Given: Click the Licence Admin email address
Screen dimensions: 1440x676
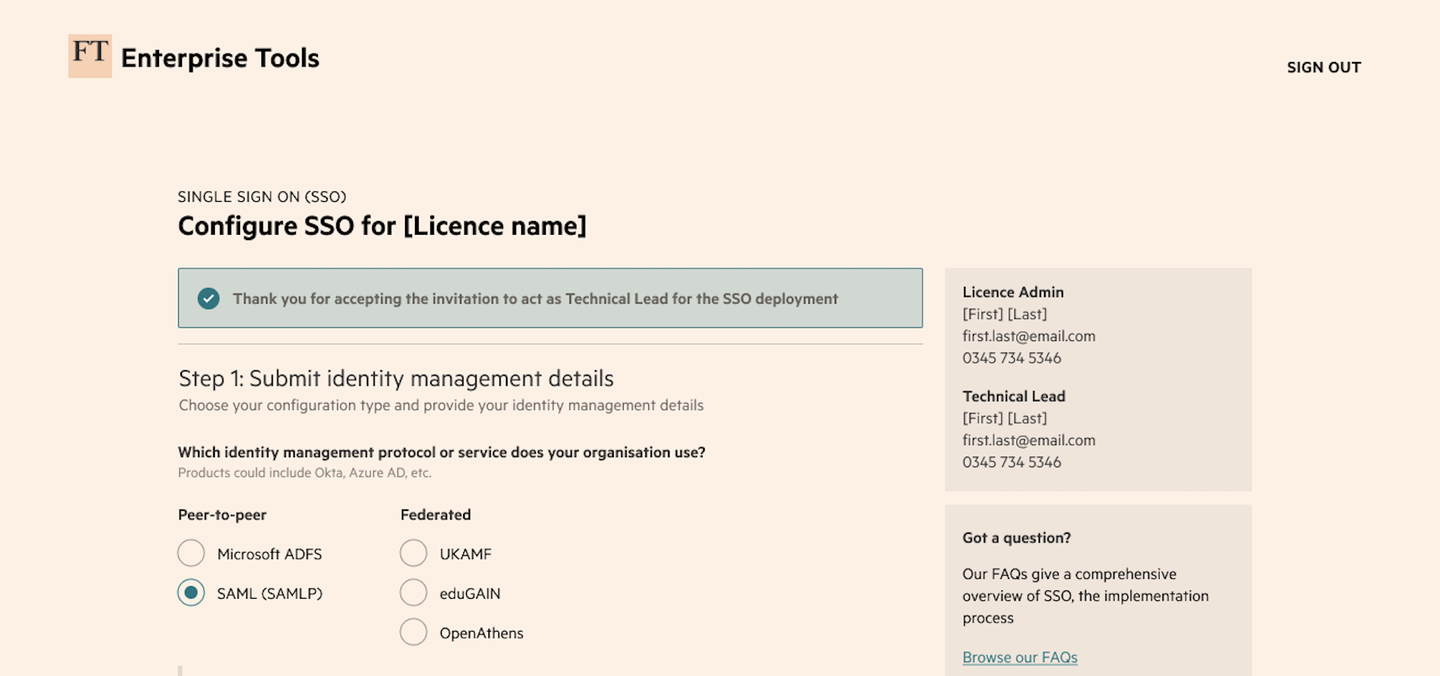Looking at the screenshot, I should tap(1028, 336).
